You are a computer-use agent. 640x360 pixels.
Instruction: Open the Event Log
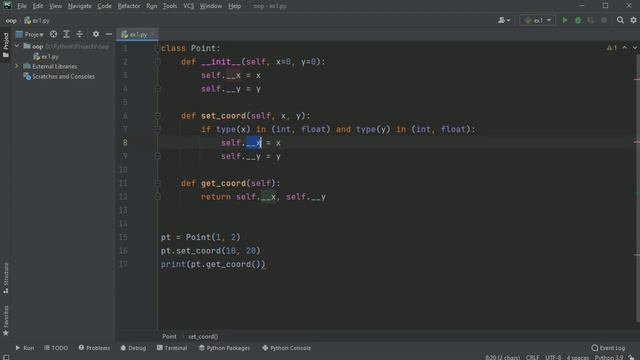(x=608, y=348)
